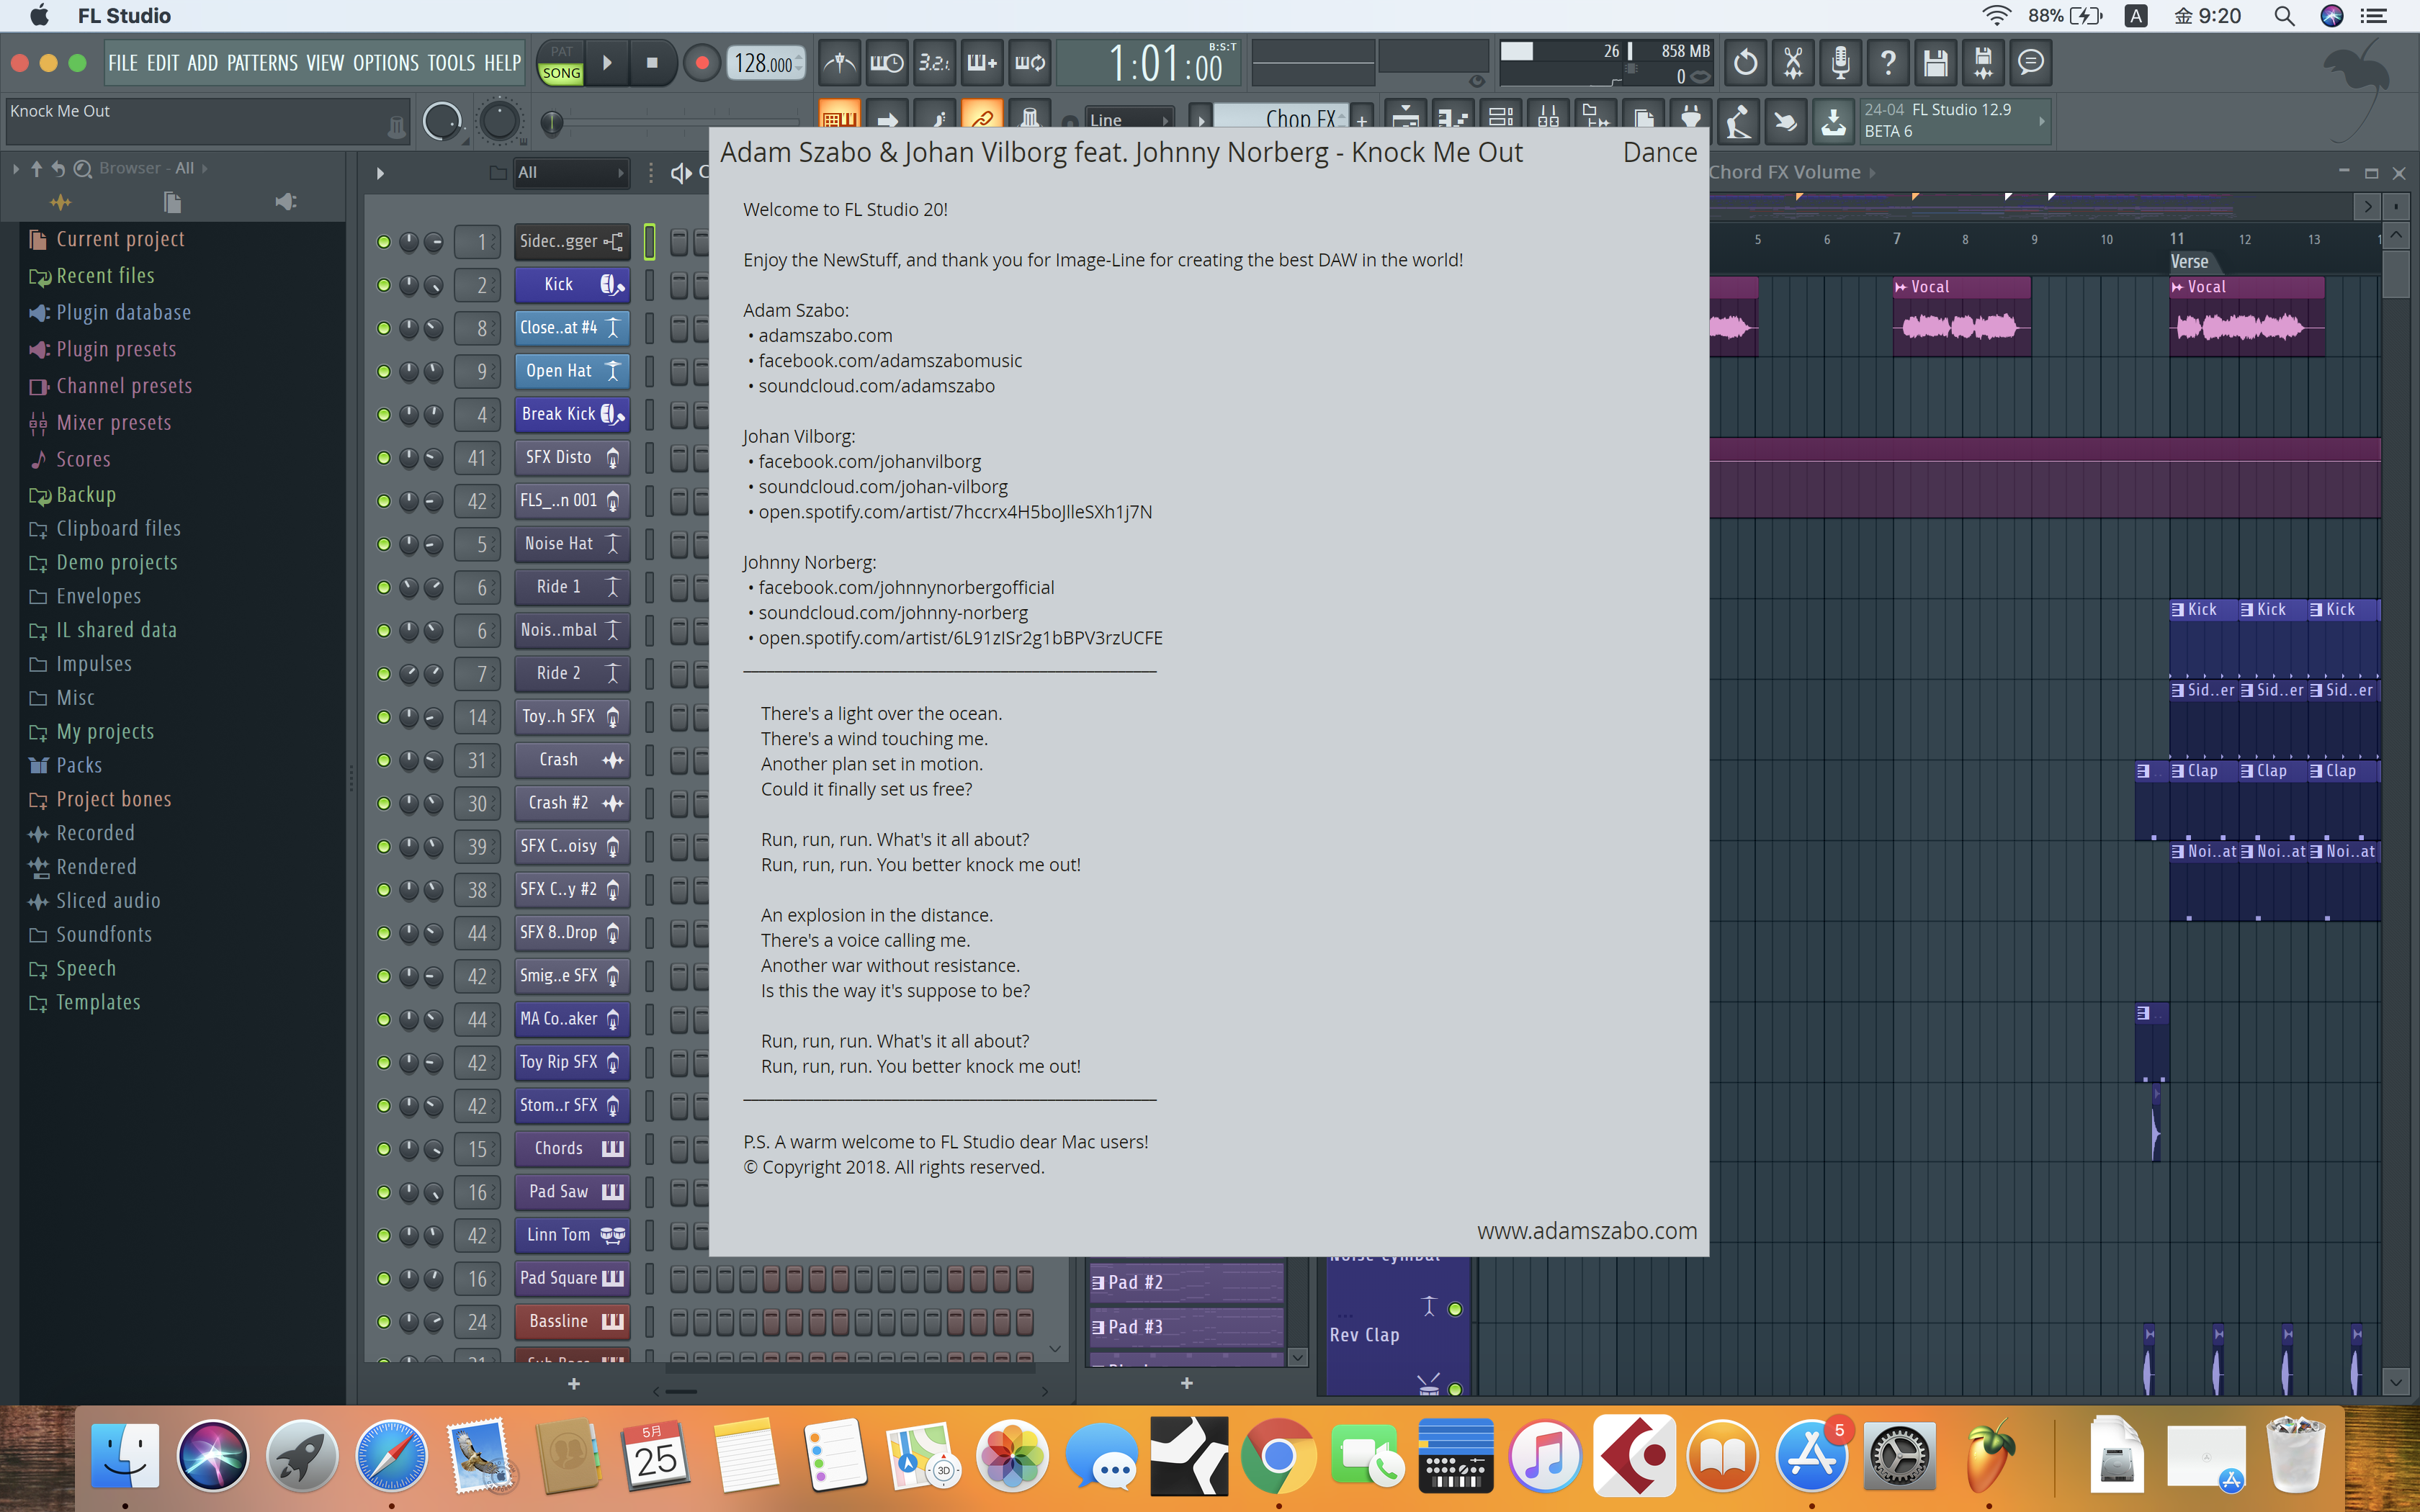
Task: Open the help index question mark icon
Action: (1888, 63)
